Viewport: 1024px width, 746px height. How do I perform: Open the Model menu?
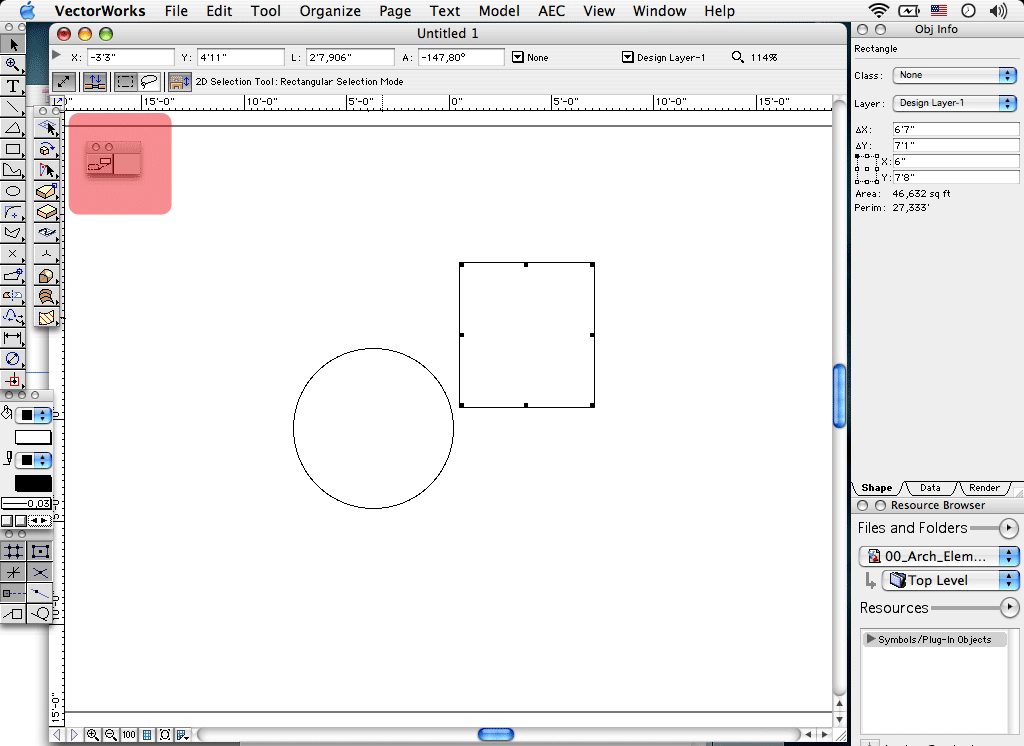[x=499, y=11]
